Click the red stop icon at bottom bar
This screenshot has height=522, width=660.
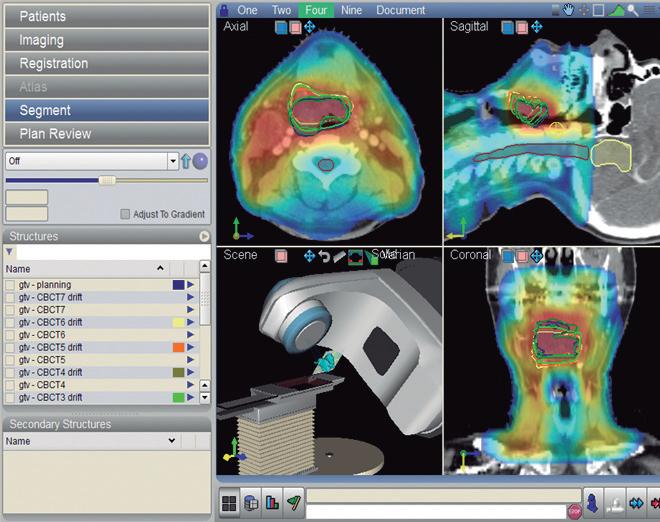click(x=574, y=511)
